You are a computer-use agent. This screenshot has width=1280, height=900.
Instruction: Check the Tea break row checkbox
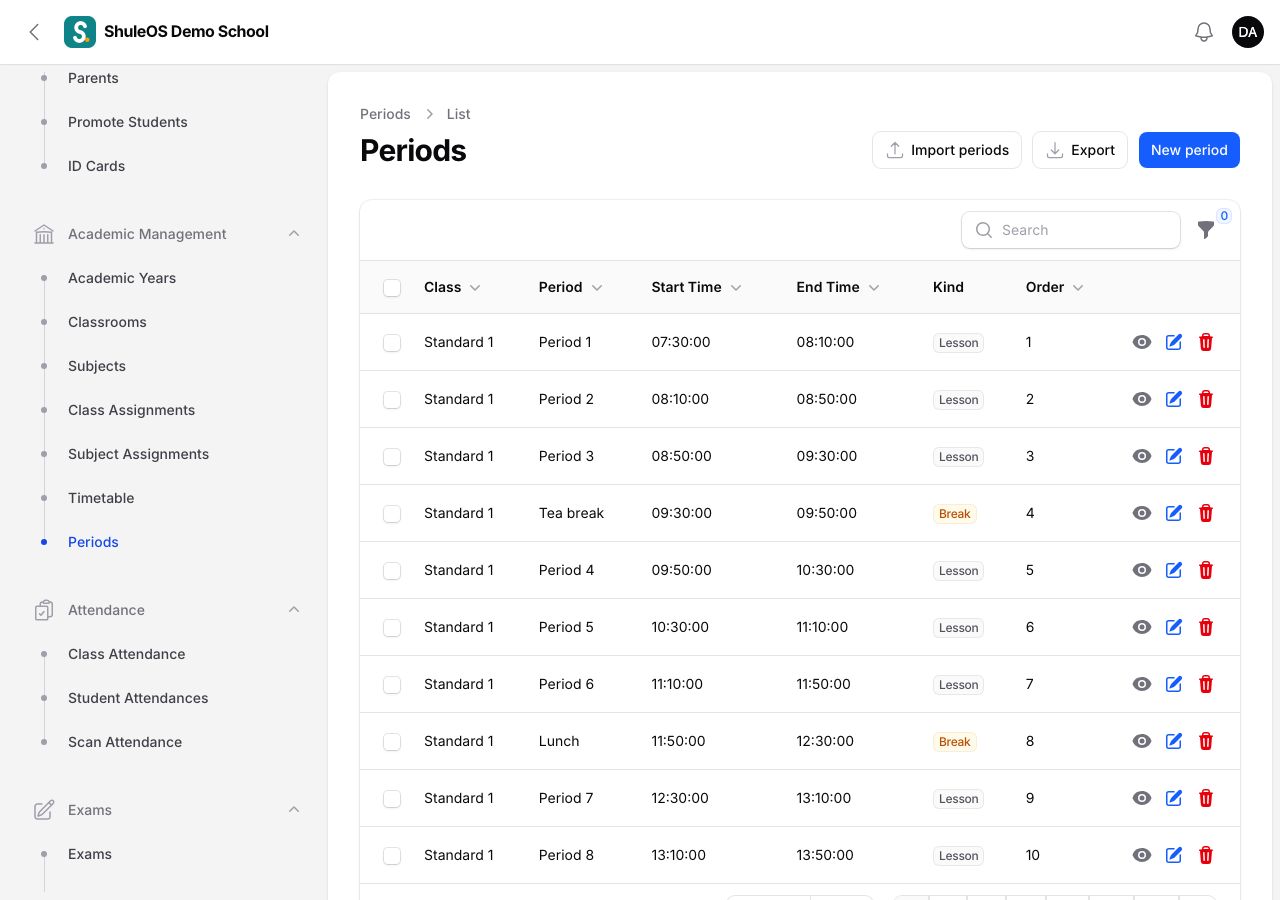(392, 514)
